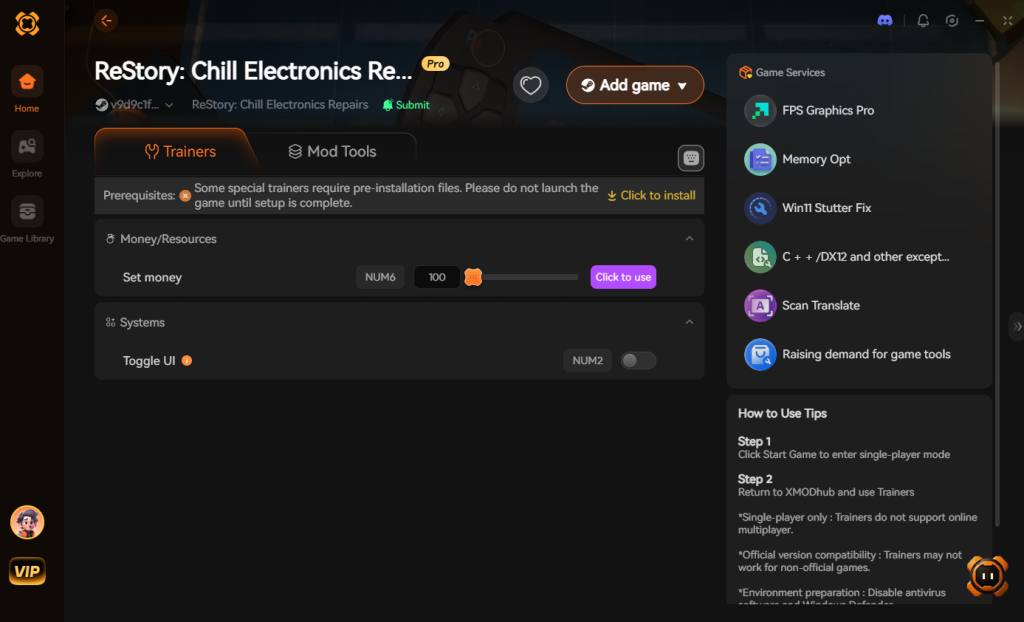Click the NUM6 hotkey for Set money
The image size is (1024, 622).
380,277
